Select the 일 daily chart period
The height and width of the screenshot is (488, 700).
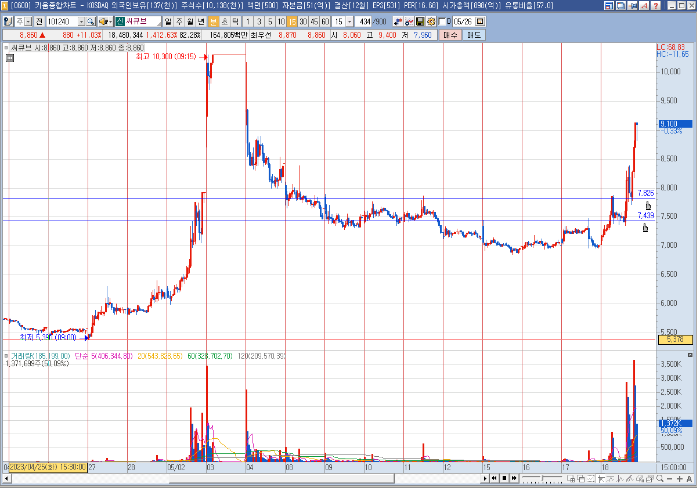pyautogui.click(x=168, y=21)
